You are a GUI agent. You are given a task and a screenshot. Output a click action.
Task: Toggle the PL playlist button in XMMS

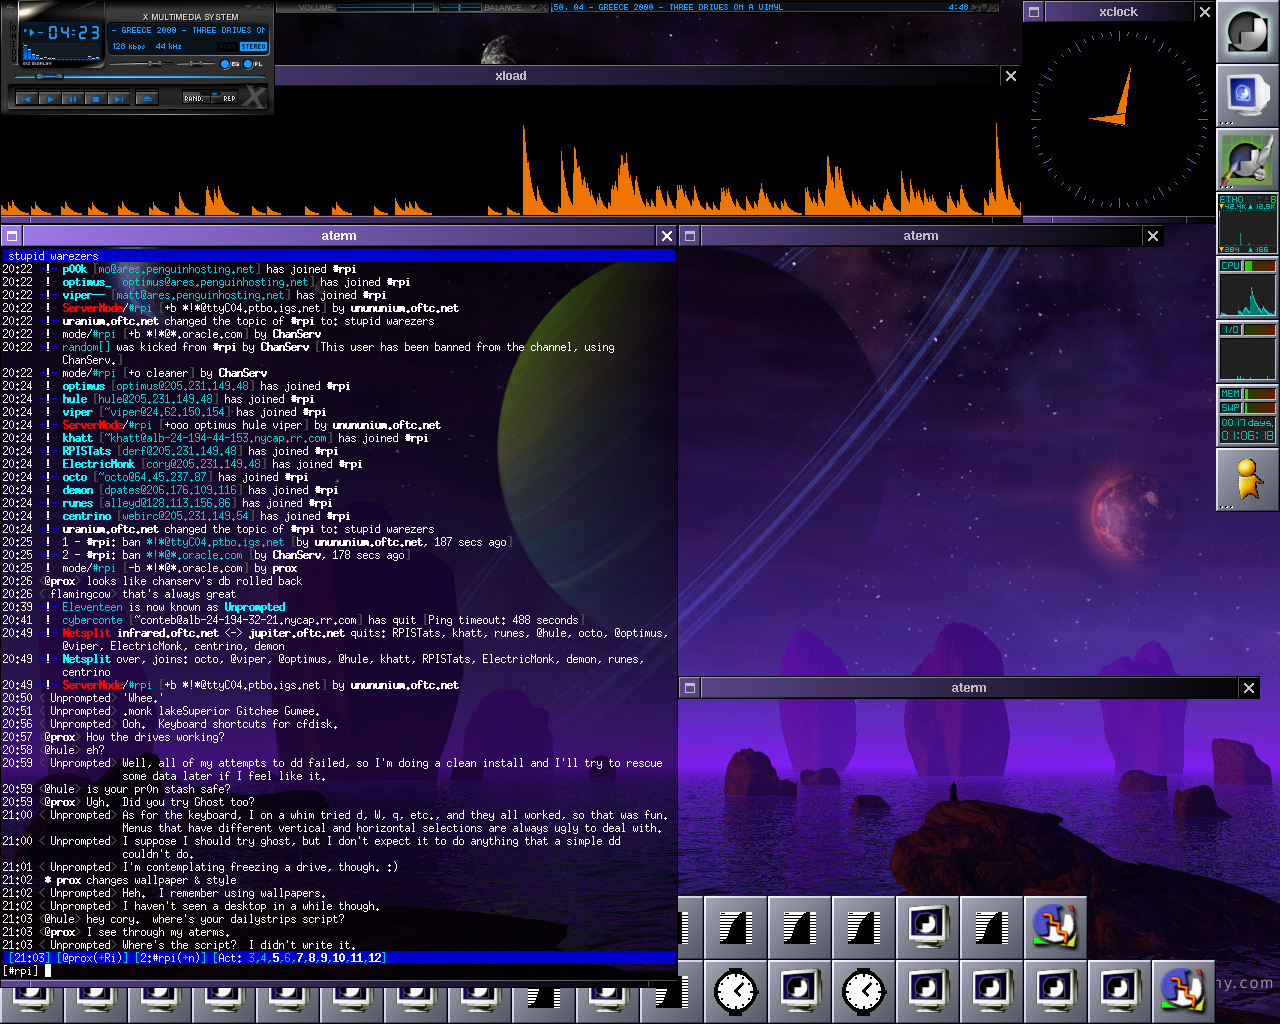tap(253, 64)
